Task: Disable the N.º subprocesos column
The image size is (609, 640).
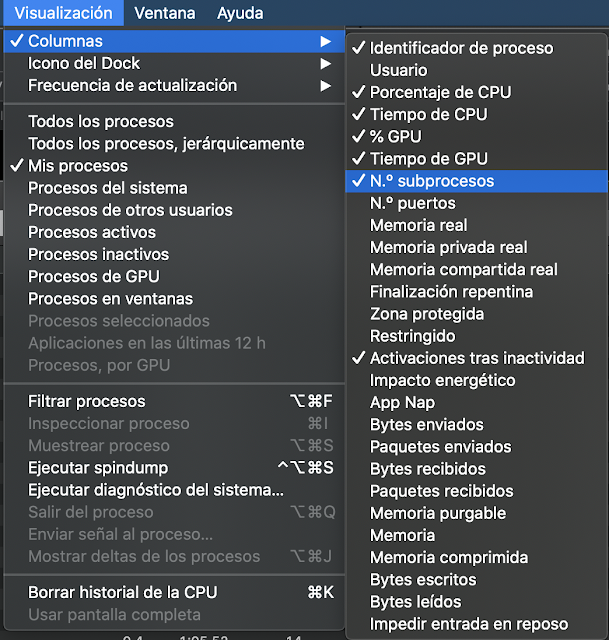Action: tap(432, 181)
